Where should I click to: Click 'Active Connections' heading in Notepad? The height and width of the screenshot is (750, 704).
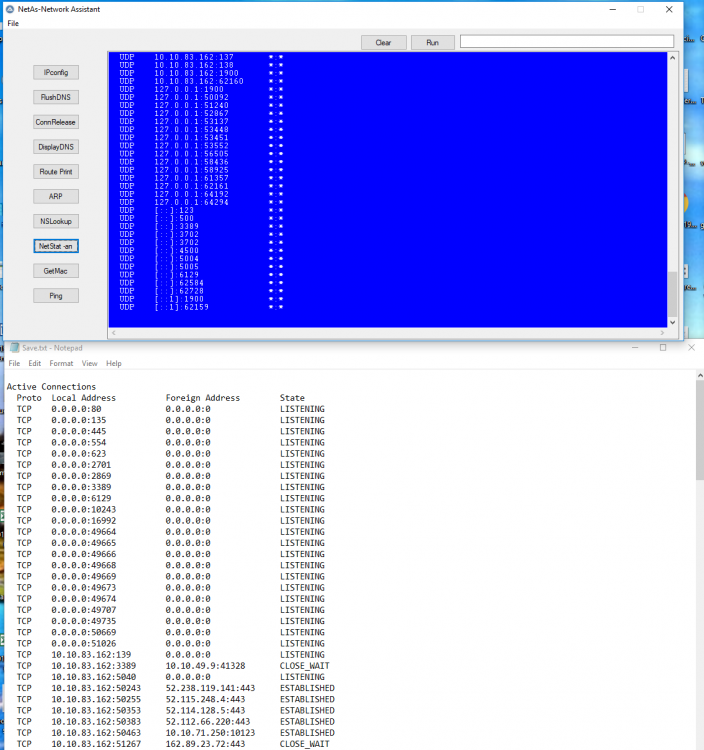click(x=51, y=386)
